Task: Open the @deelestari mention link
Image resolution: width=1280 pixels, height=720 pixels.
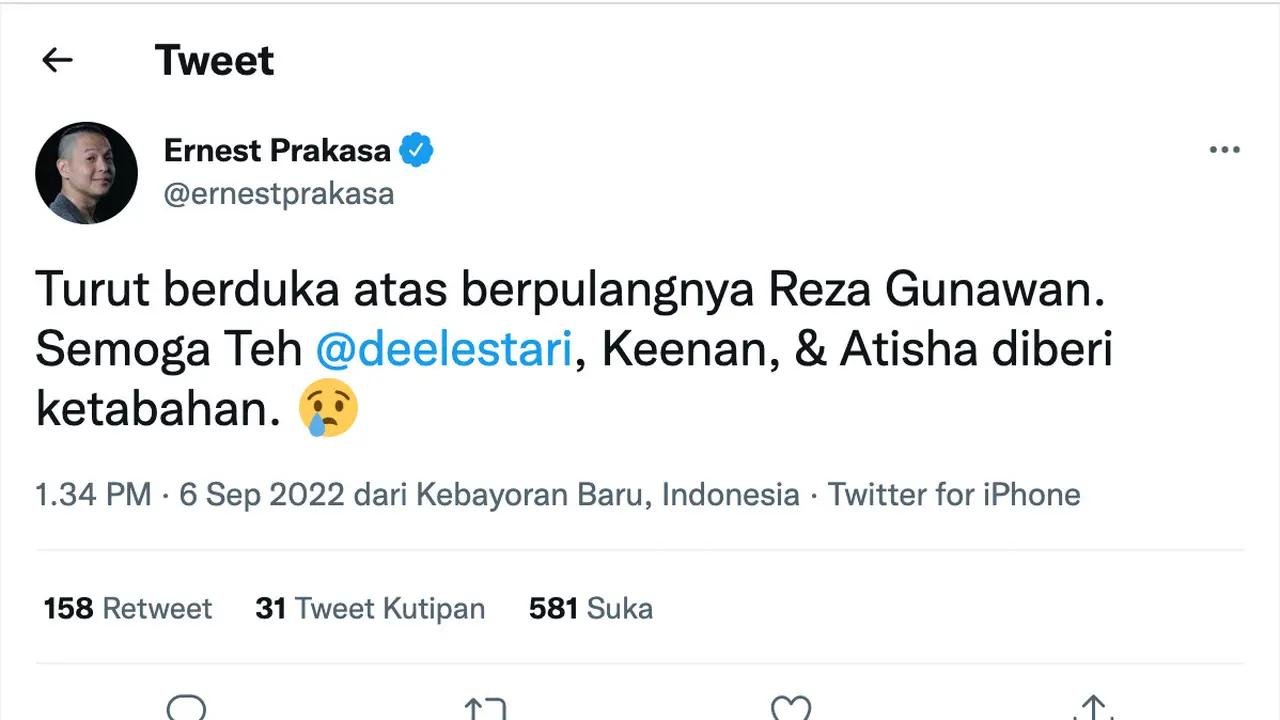Action: [444, 349]
